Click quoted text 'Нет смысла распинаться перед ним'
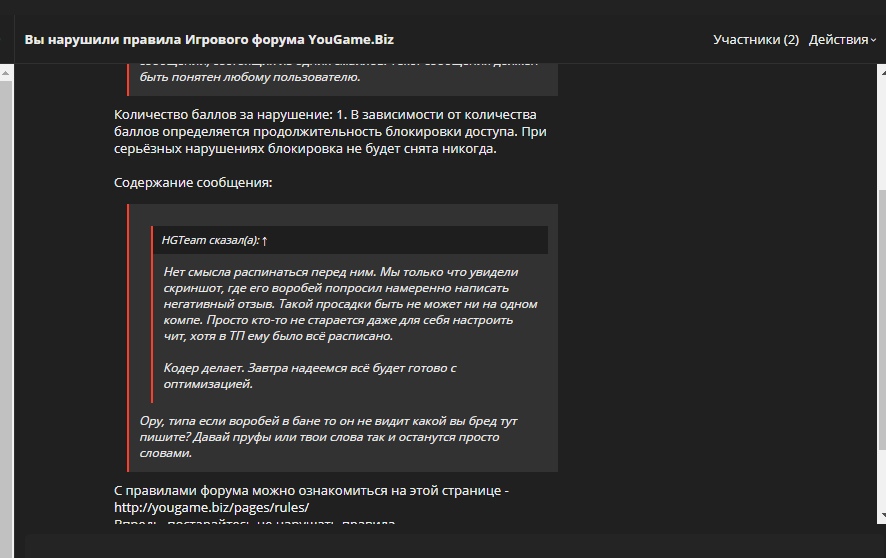This screenshot has width=886, height=558. pos(350,304)
